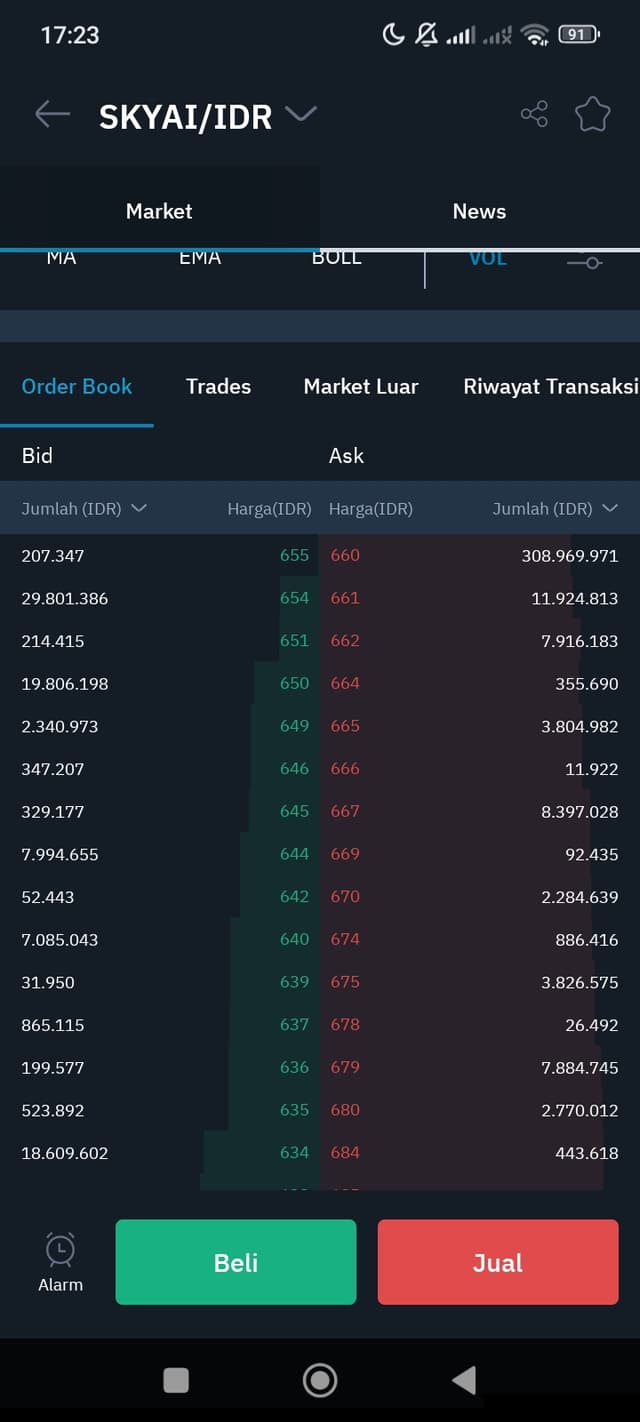Open indicator settings slider icon

(584, 262)
